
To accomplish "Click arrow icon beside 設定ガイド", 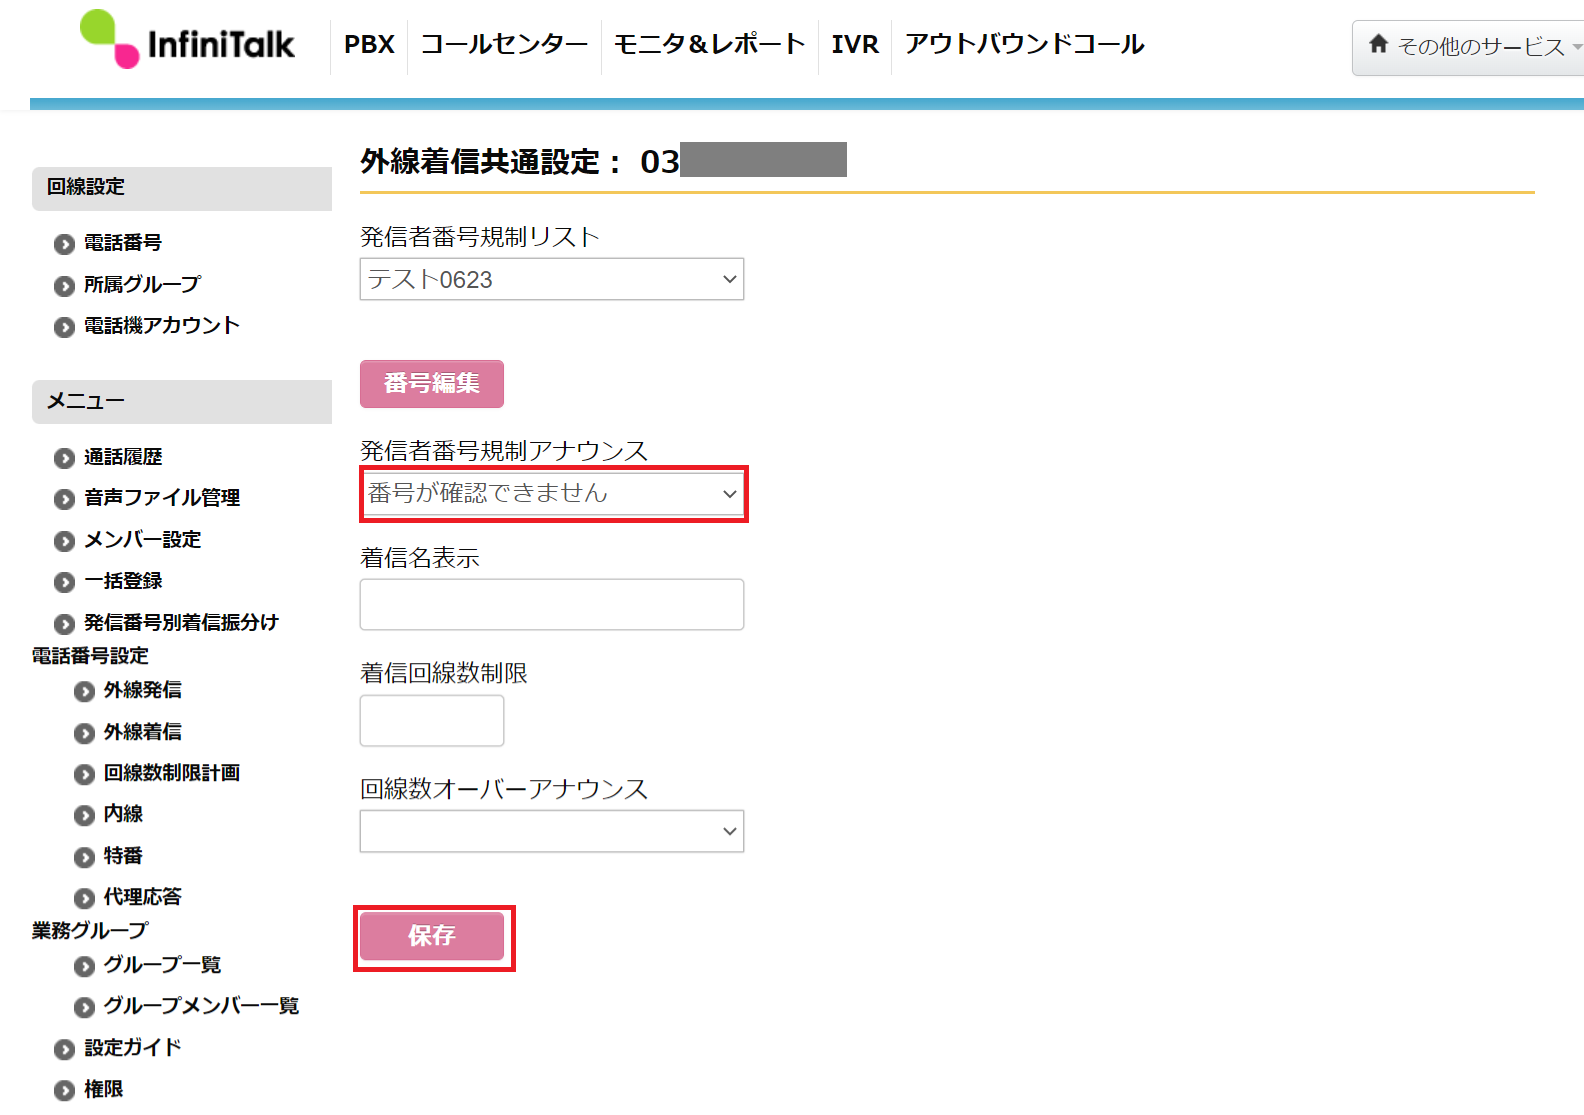I will pos(65,1049).
